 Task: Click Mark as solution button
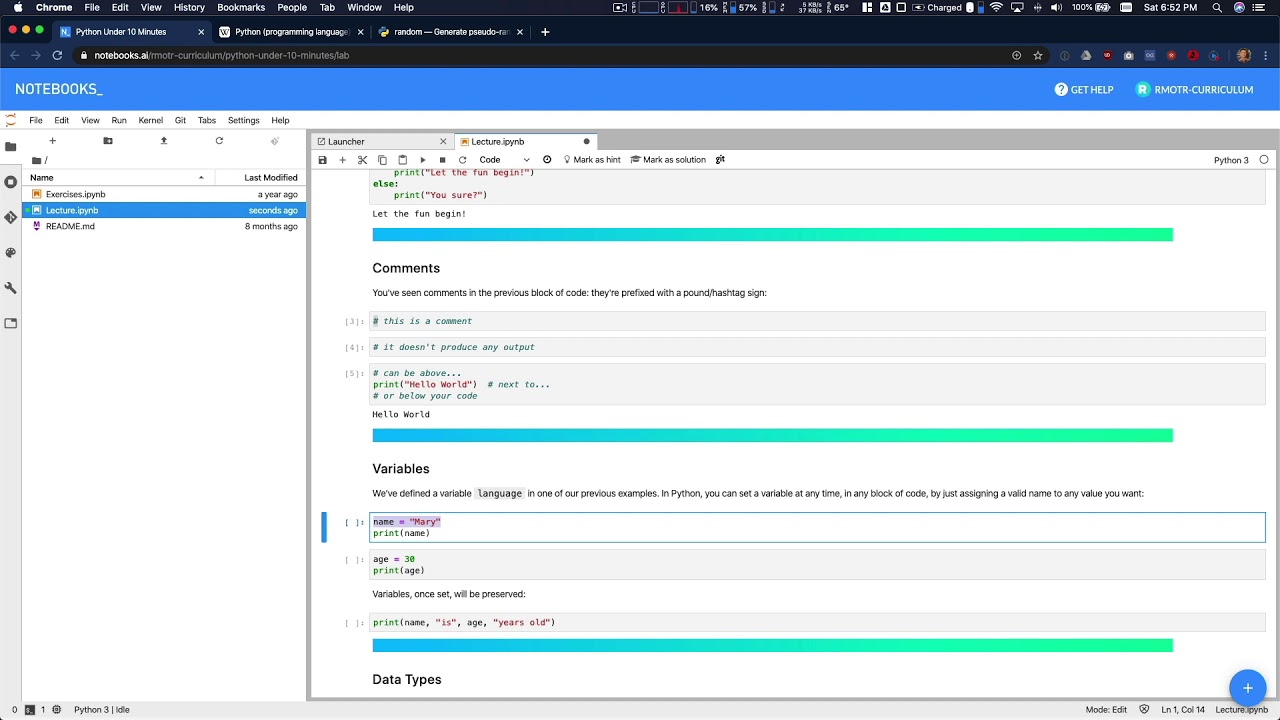pyautogui.click(x=667, y=160)
